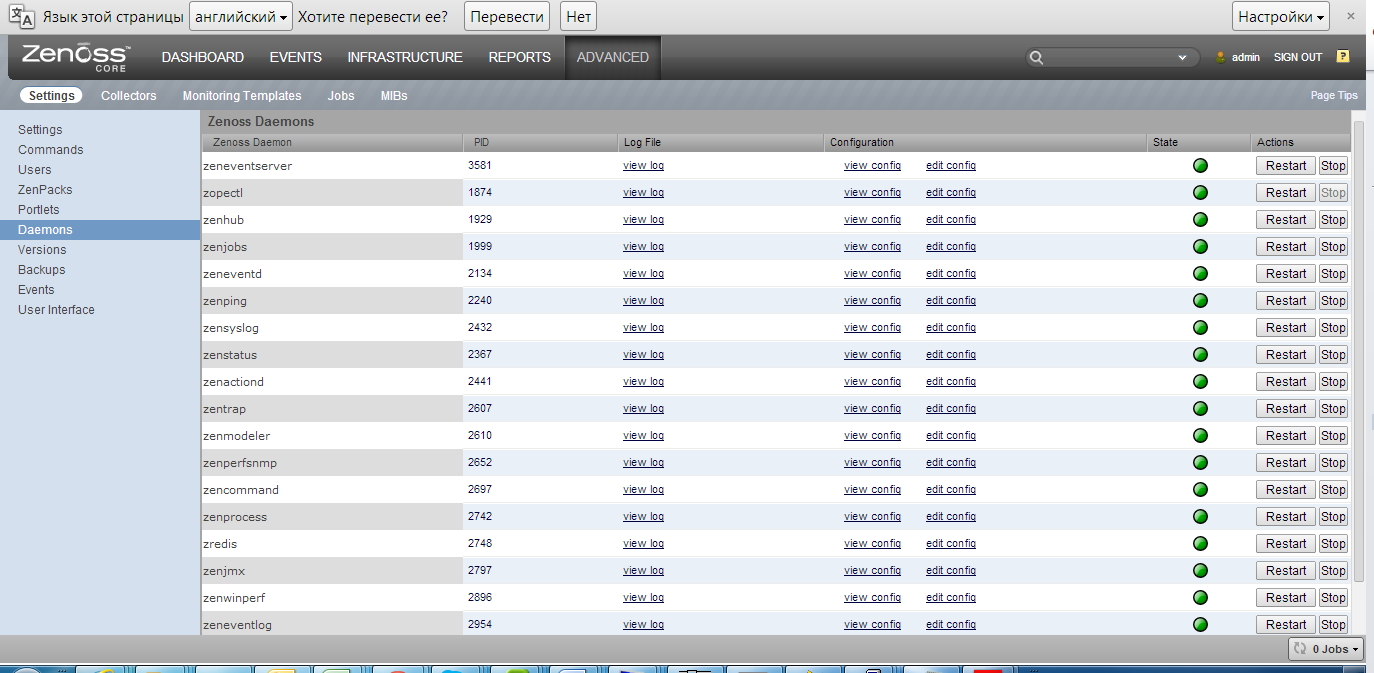View log for zenjobs
Screen dimensions: 1374x673
coord(643,247)
